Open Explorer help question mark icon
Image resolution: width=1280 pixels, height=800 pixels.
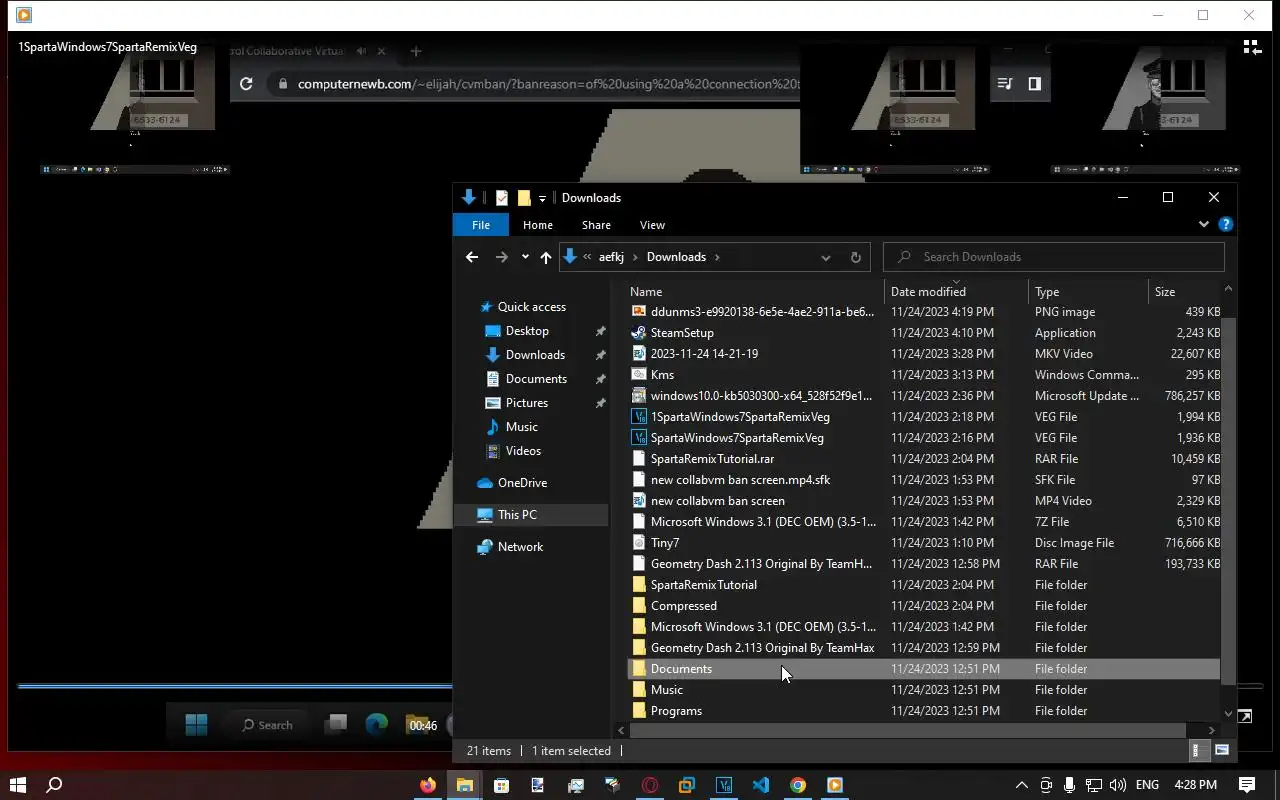[x=1225, y=224]
